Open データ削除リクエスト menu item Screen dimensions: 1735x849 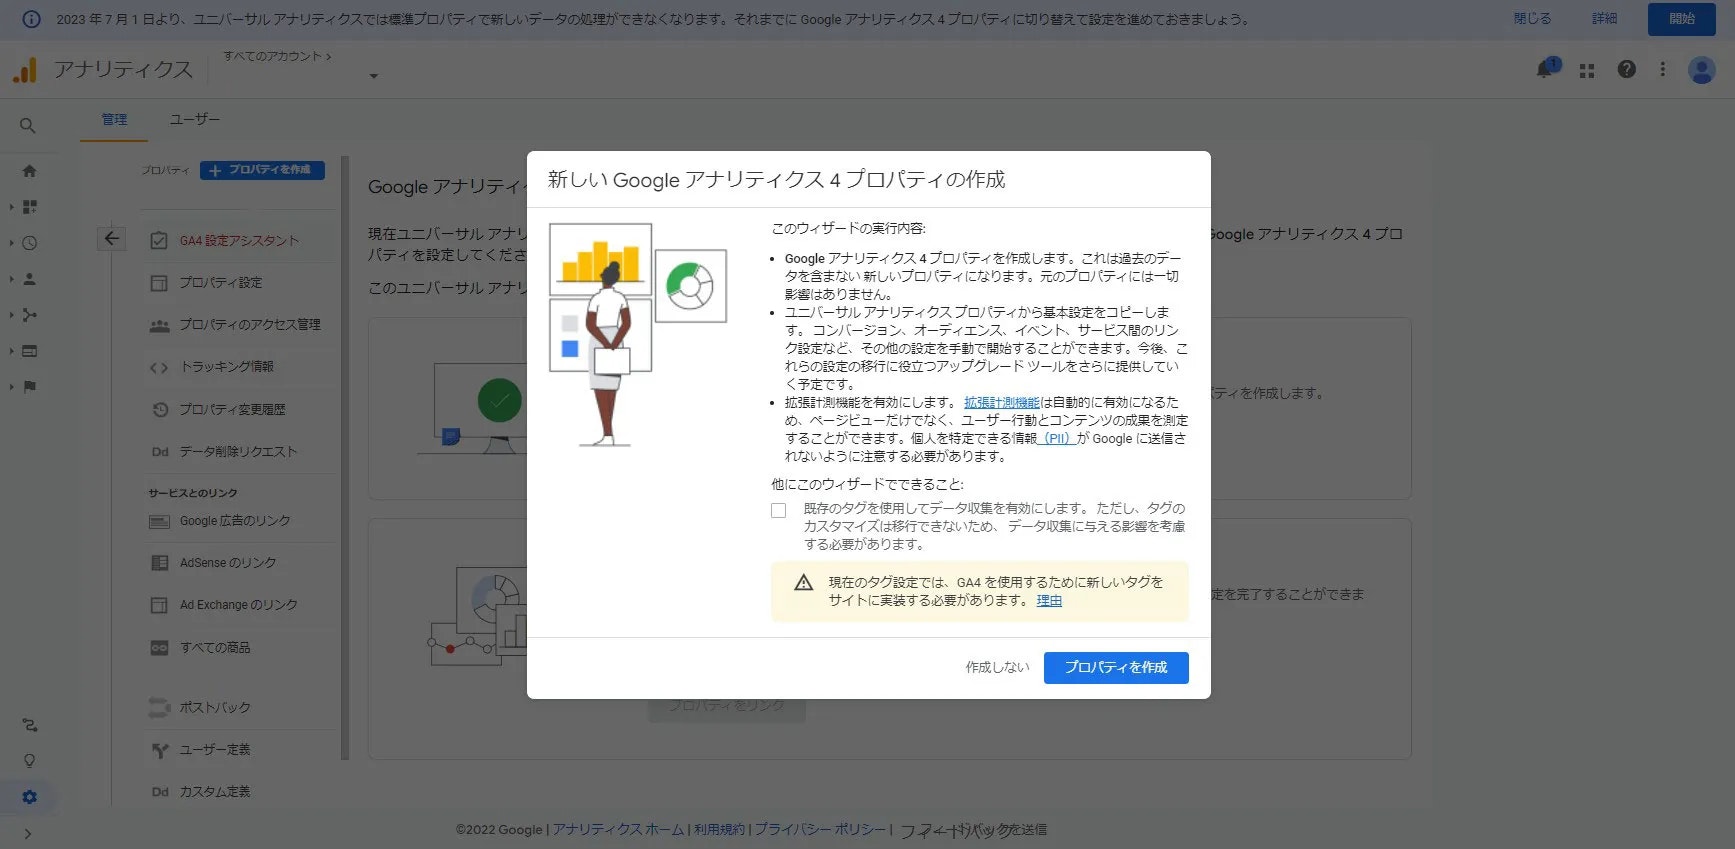point(238,452)
